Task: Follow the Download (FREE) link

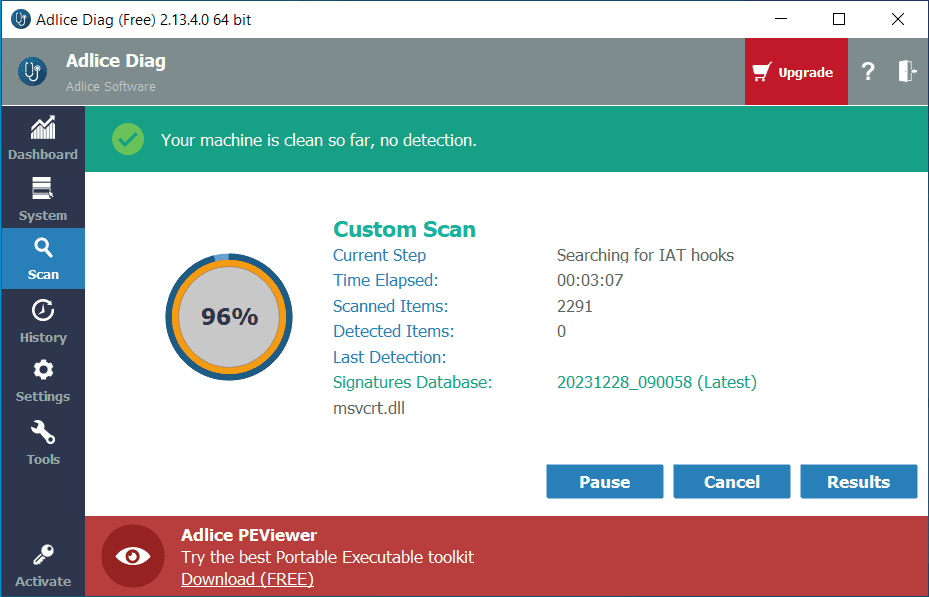Action: pos(247,579)
